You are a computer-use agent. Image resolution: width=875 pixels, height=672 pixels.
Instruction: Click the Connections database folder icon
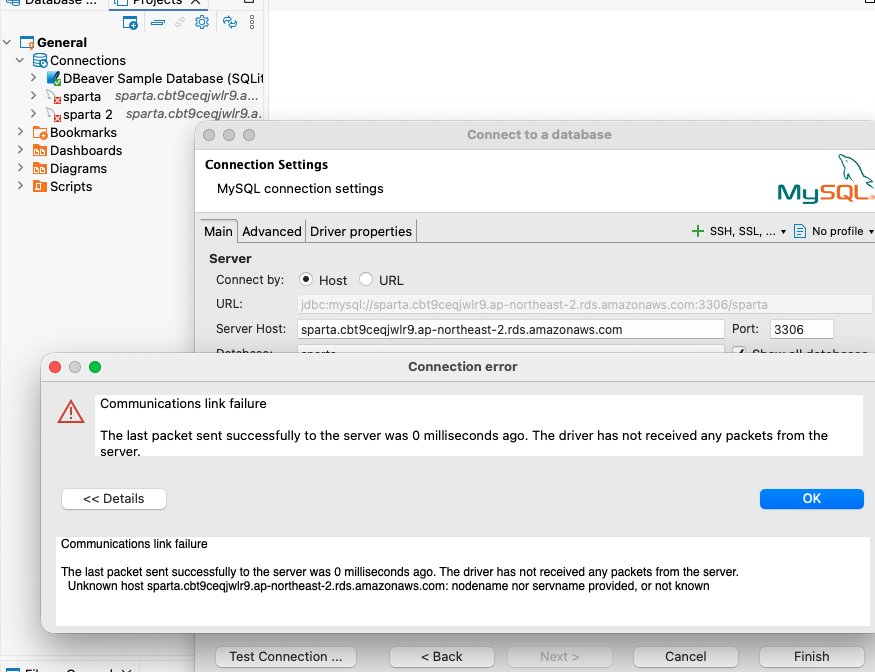click(x=40, y=60)
